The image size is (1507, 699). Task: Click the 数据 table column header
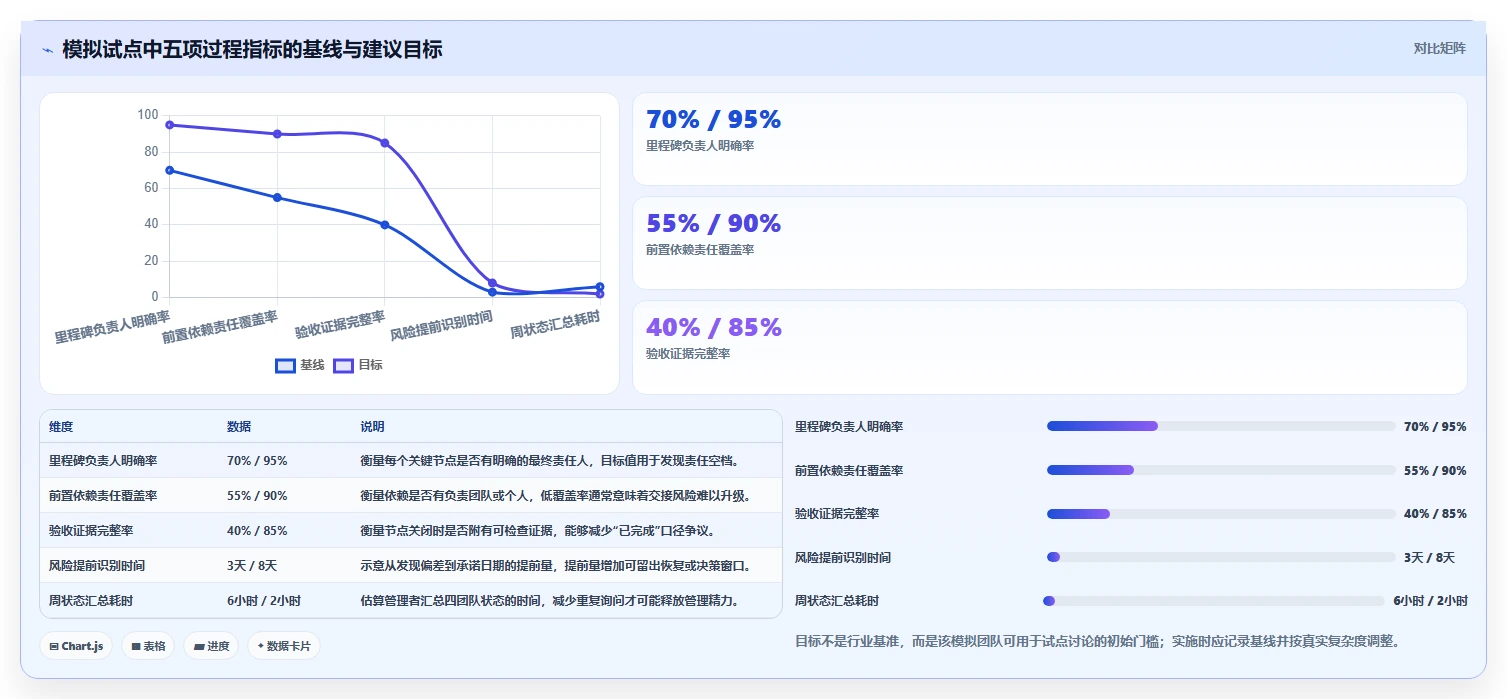tap(239, 427)
